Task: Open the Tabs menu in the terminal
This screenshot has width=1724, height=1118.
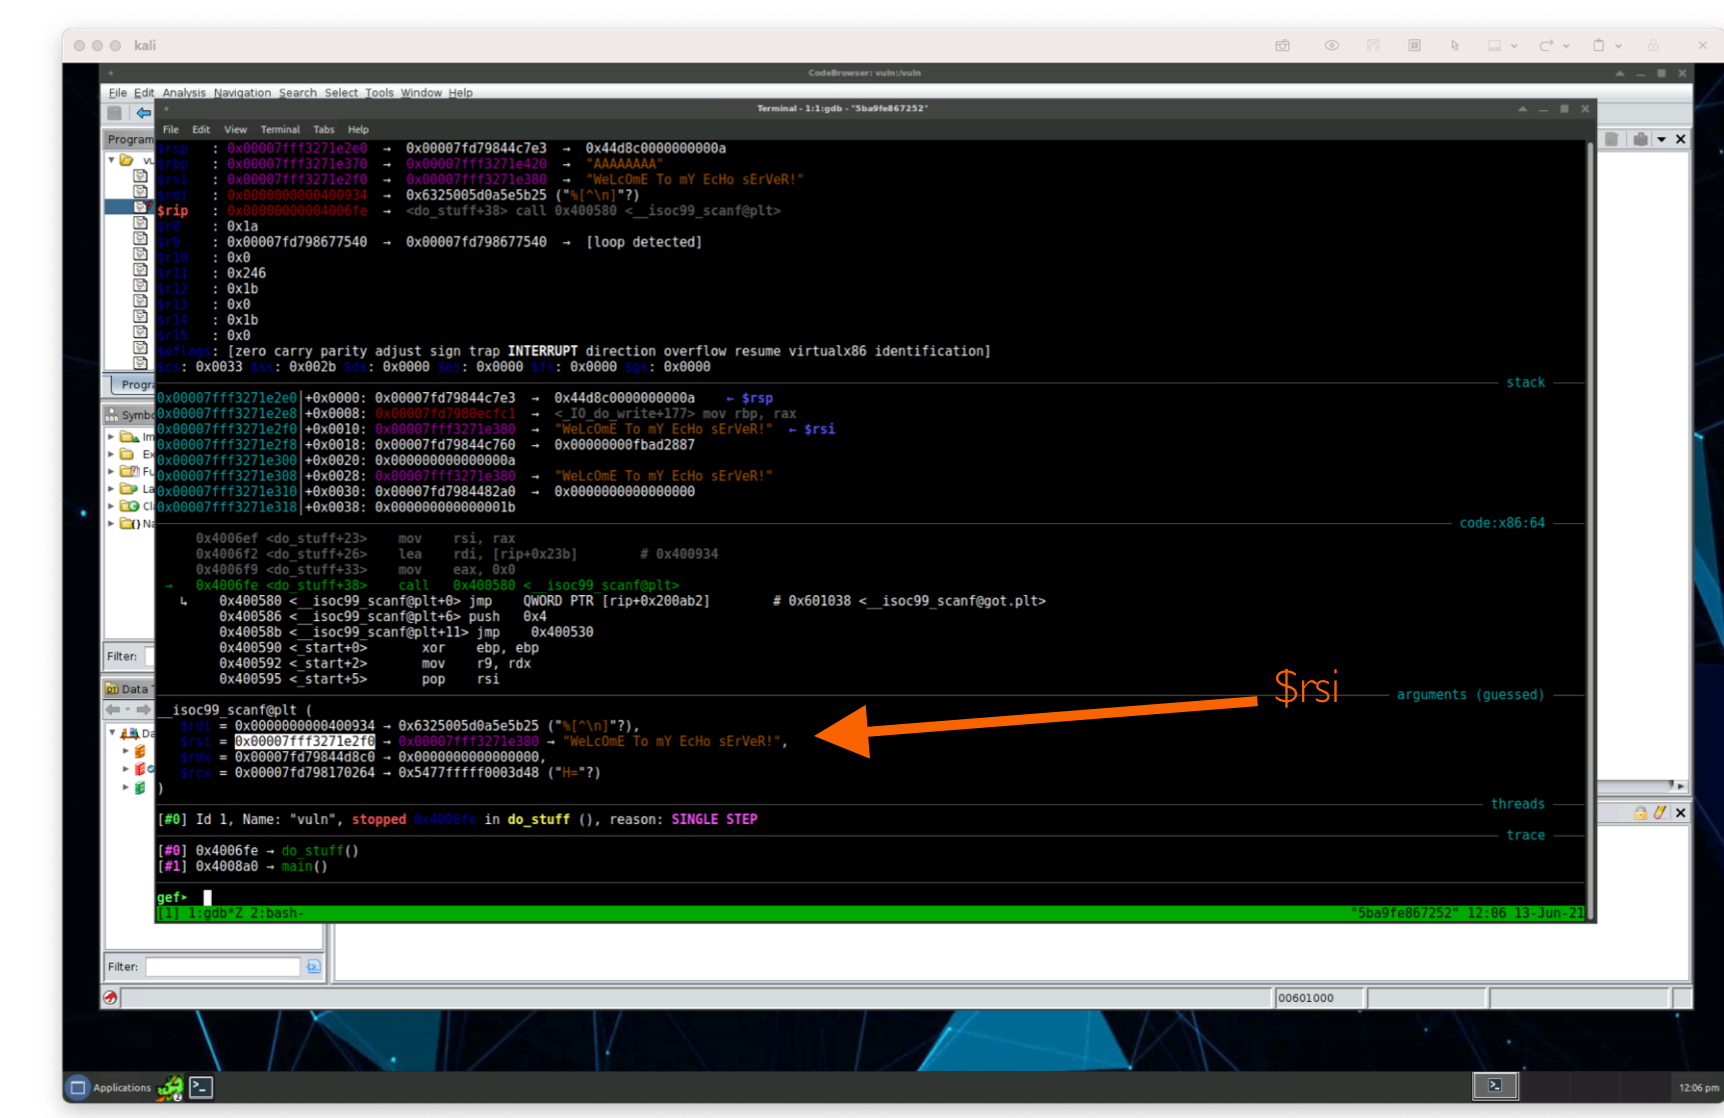Action: (x=323, y=130)
